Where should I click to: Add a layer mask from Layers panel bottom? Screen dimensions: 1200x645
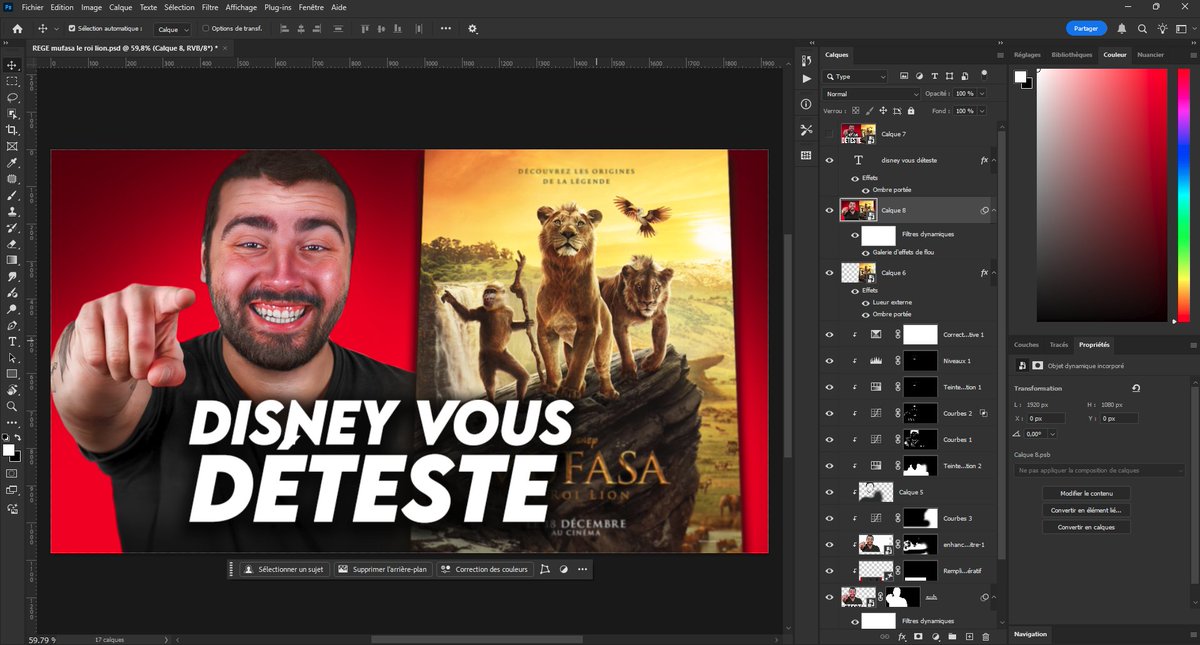pyautogui.click(x=918, y=636)
